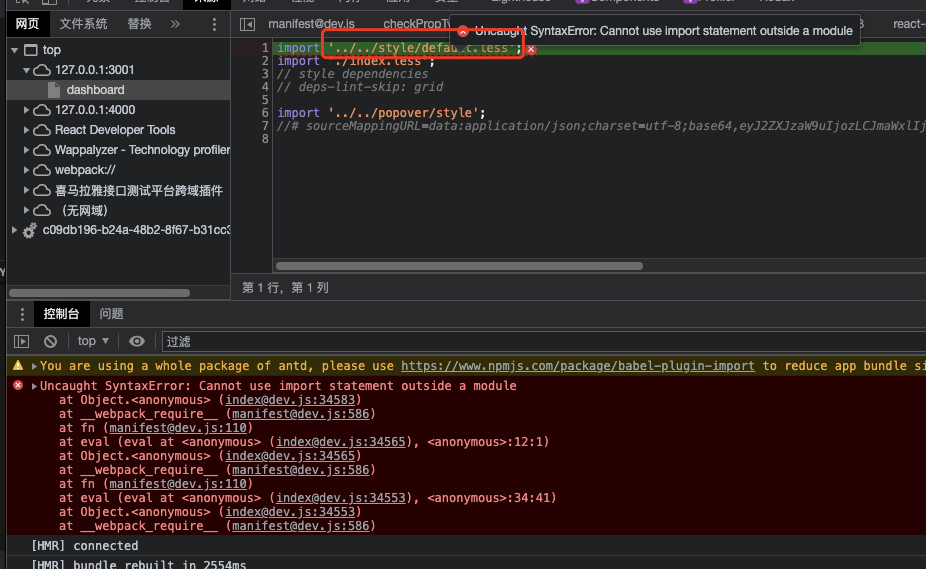Select the 喜马拉雅接口测试平台跨域插件 cloud icon

42,190
